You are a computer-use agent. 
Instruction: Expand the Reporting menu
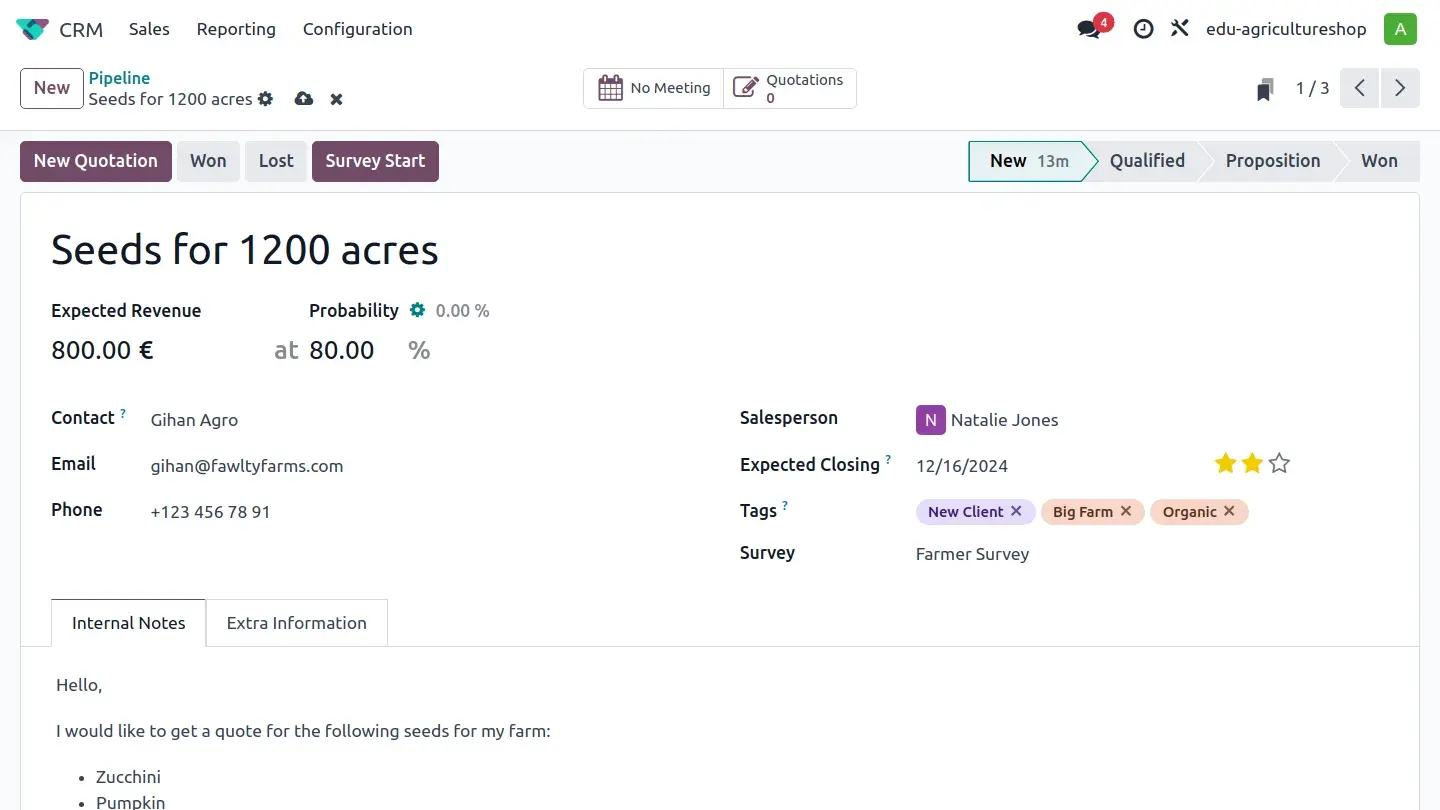pyautogui.click(x=236, y=29)
